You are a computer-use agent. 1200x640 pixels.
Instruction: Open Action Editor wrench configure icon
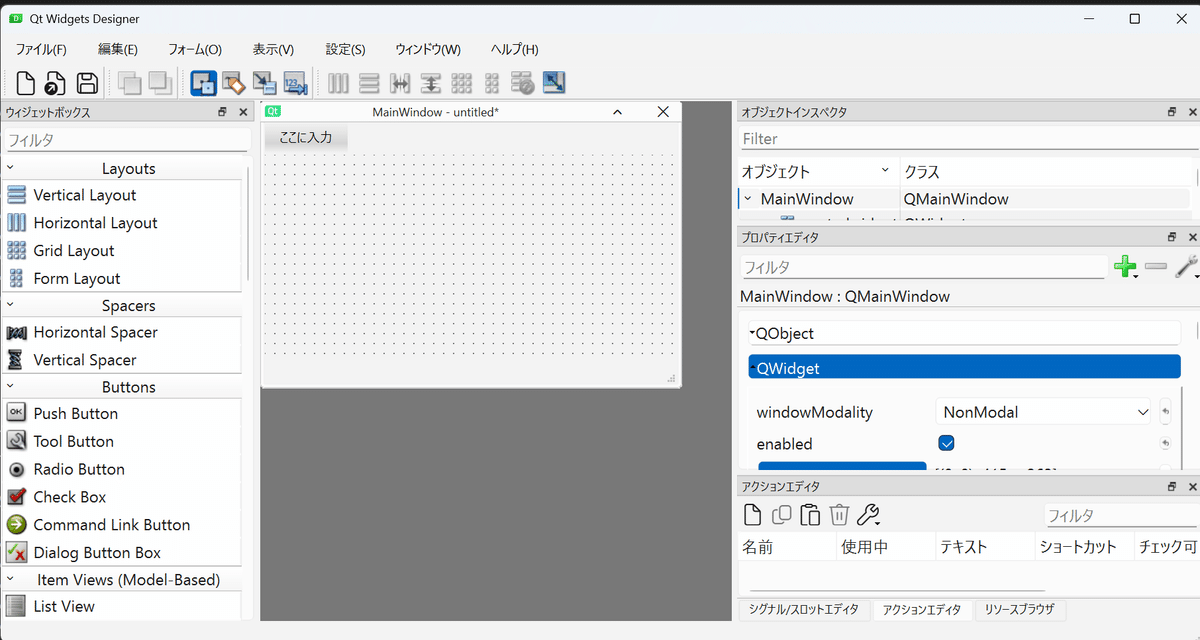tap(868, 515)
